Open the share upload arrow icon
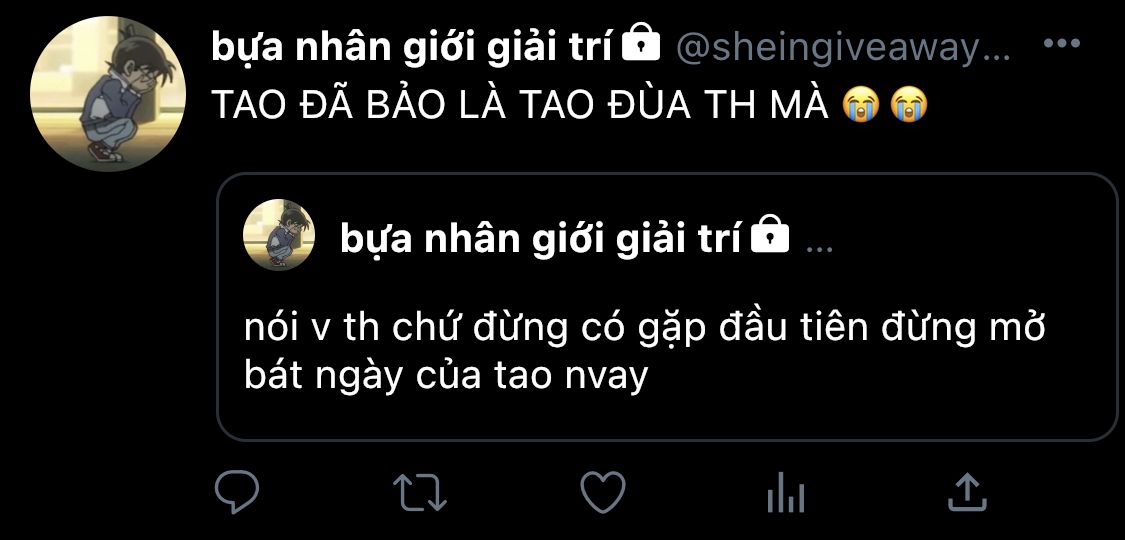Viewport: 1125px width, 540px height. pyautogui.click(x=968, y=491)
